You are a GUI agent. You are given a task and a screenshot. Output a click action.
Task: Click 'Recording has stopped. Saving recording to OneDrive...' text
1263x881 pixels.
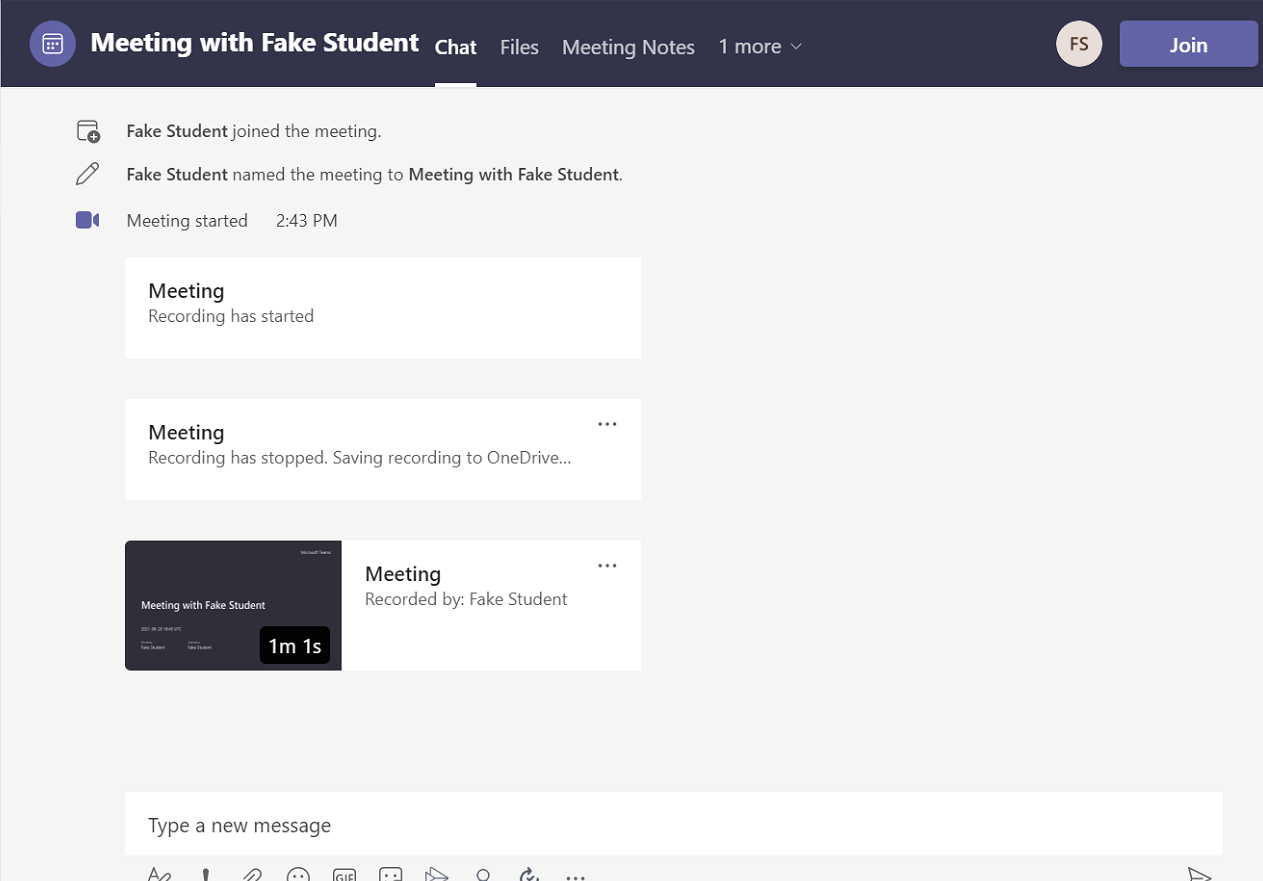pyautogui.click(x=360, y=458)
